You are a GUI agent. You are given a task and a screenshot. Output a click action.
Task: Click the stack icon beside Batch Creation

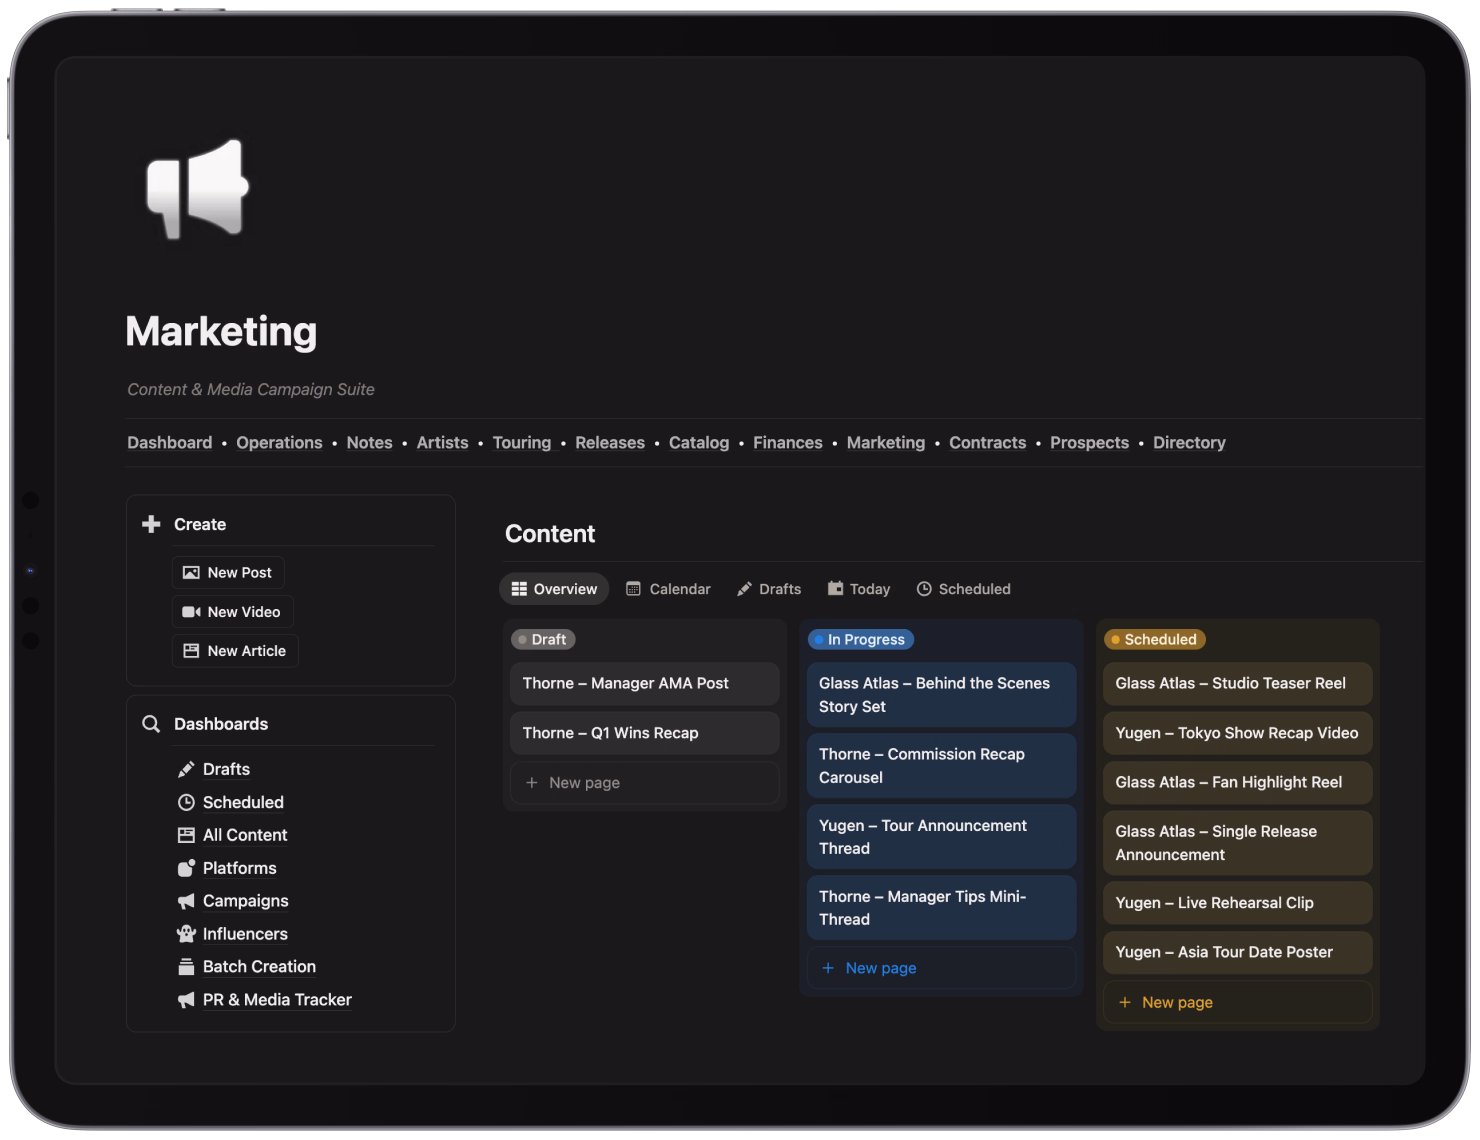186,967
